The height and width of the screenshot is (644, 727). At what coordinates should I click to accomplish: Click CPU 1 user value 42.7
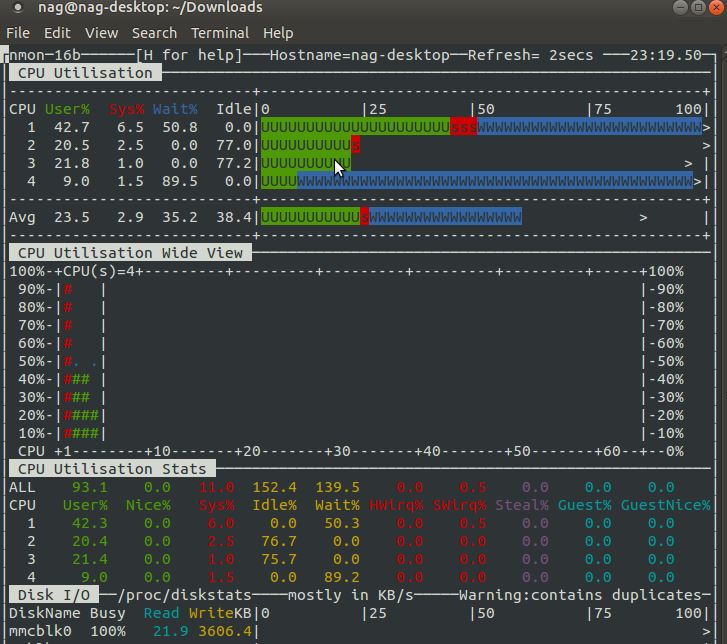(72, 127)
